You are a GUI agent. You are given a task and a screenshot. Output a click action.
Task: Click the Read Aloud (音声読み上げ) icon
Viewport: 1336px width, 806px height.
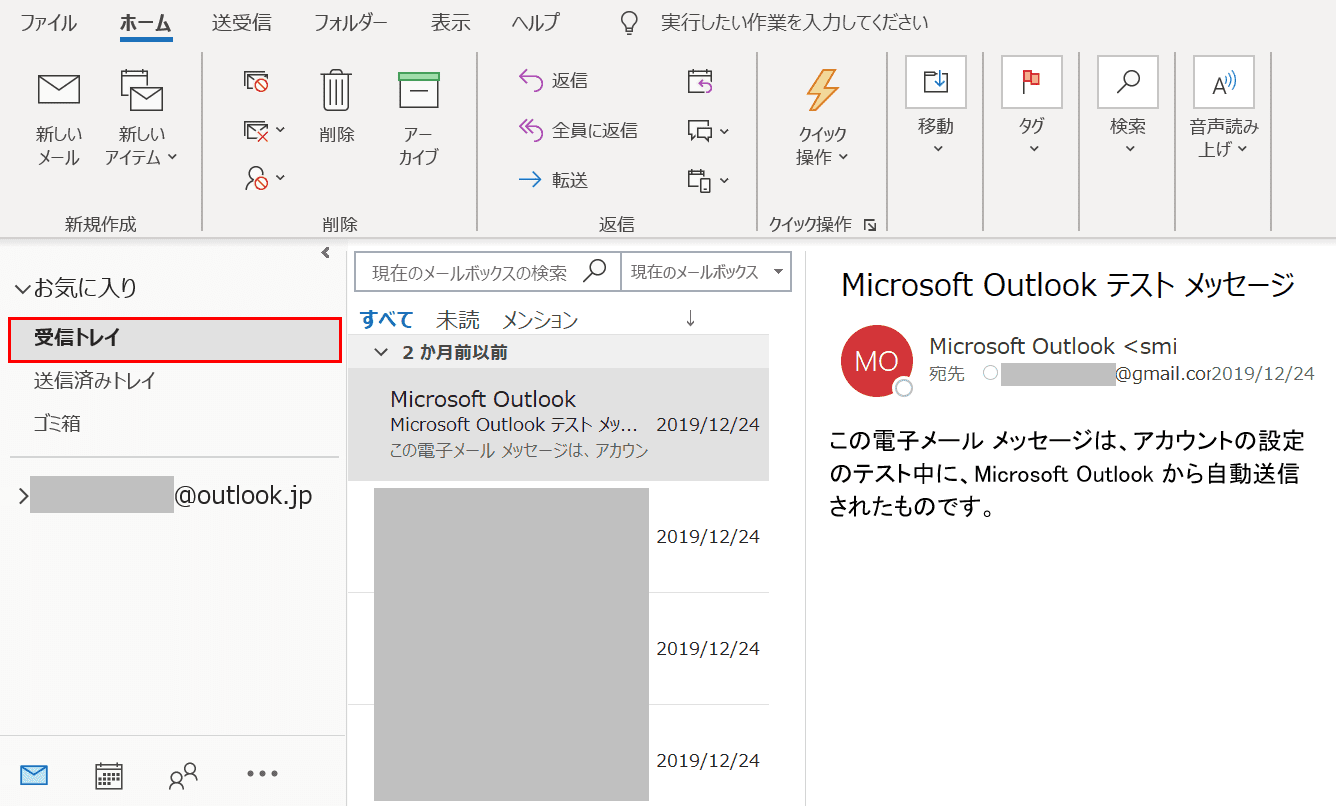[1224, 82]
